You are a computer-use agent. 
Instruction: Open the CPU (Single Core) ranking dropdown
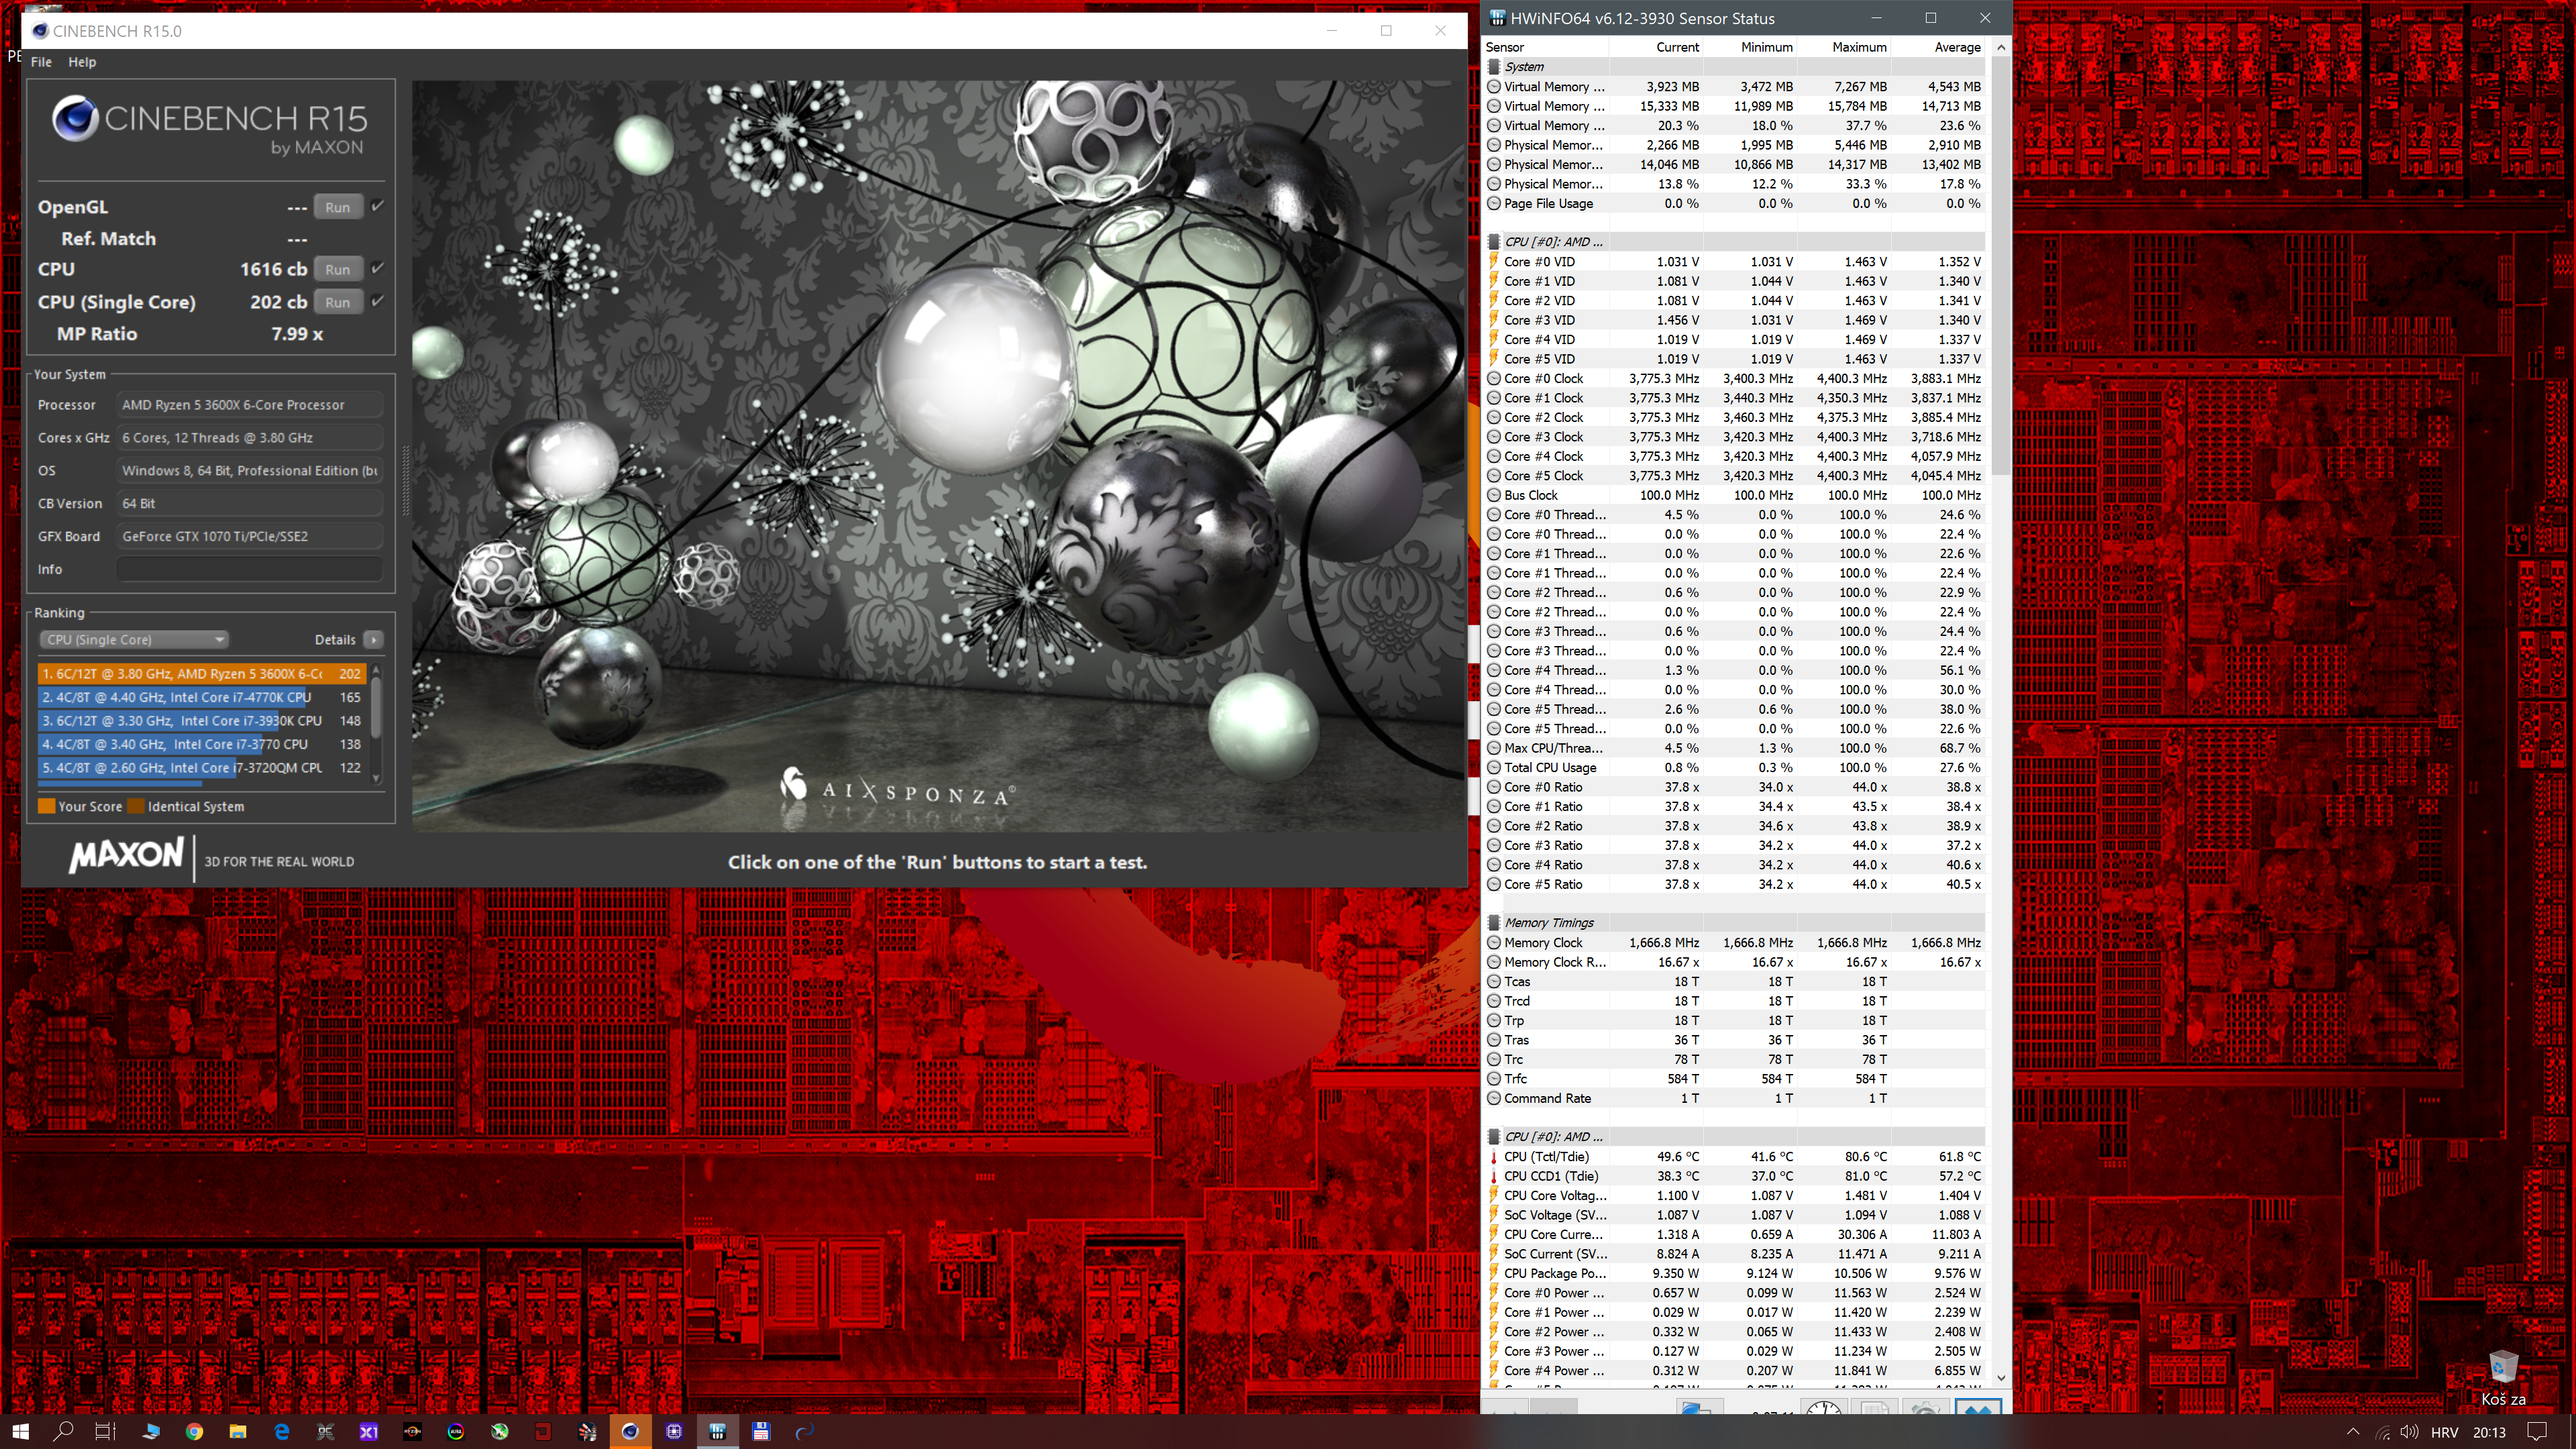pos(134,639)
